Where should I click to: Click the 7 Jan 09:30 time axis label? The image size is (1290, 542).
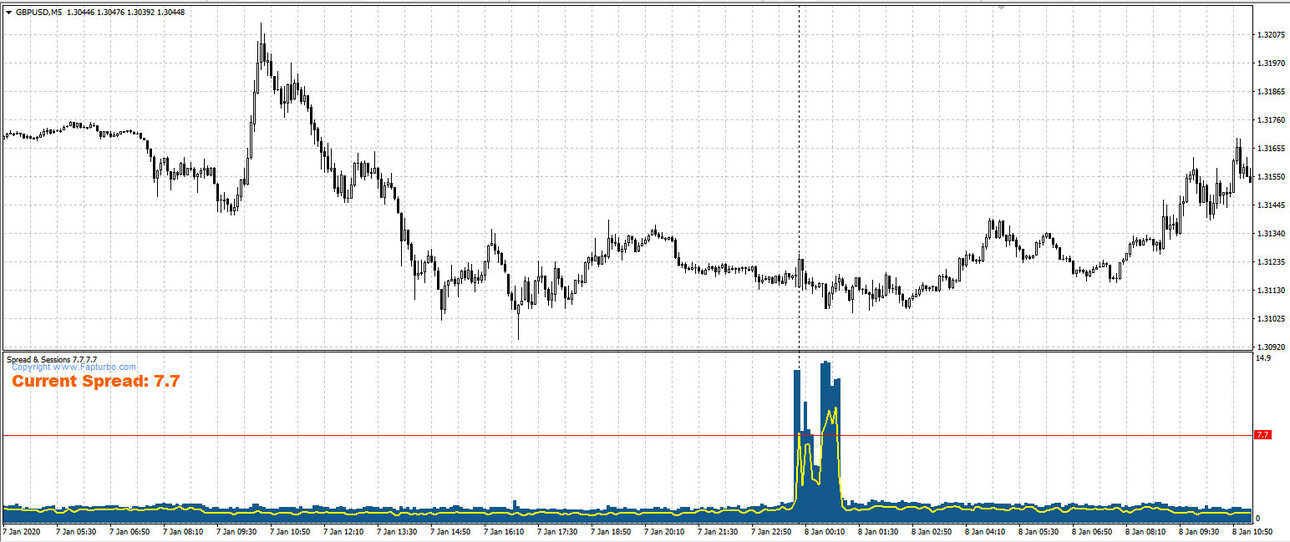click(237, 533)
